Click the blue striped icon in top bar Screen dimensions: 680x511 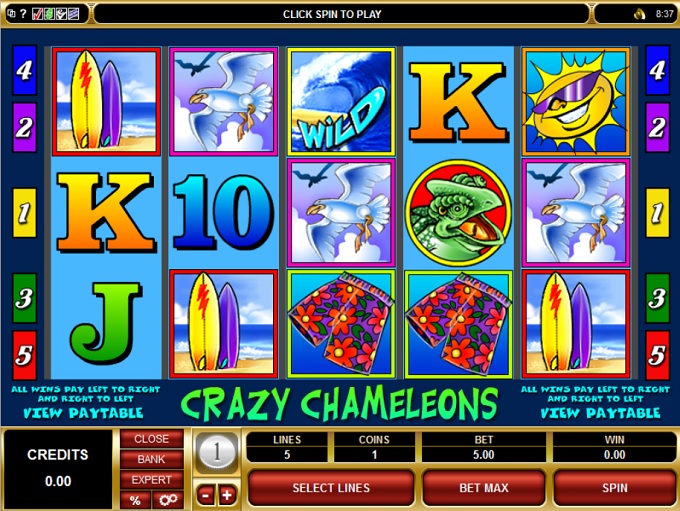[x=73, y=14]
